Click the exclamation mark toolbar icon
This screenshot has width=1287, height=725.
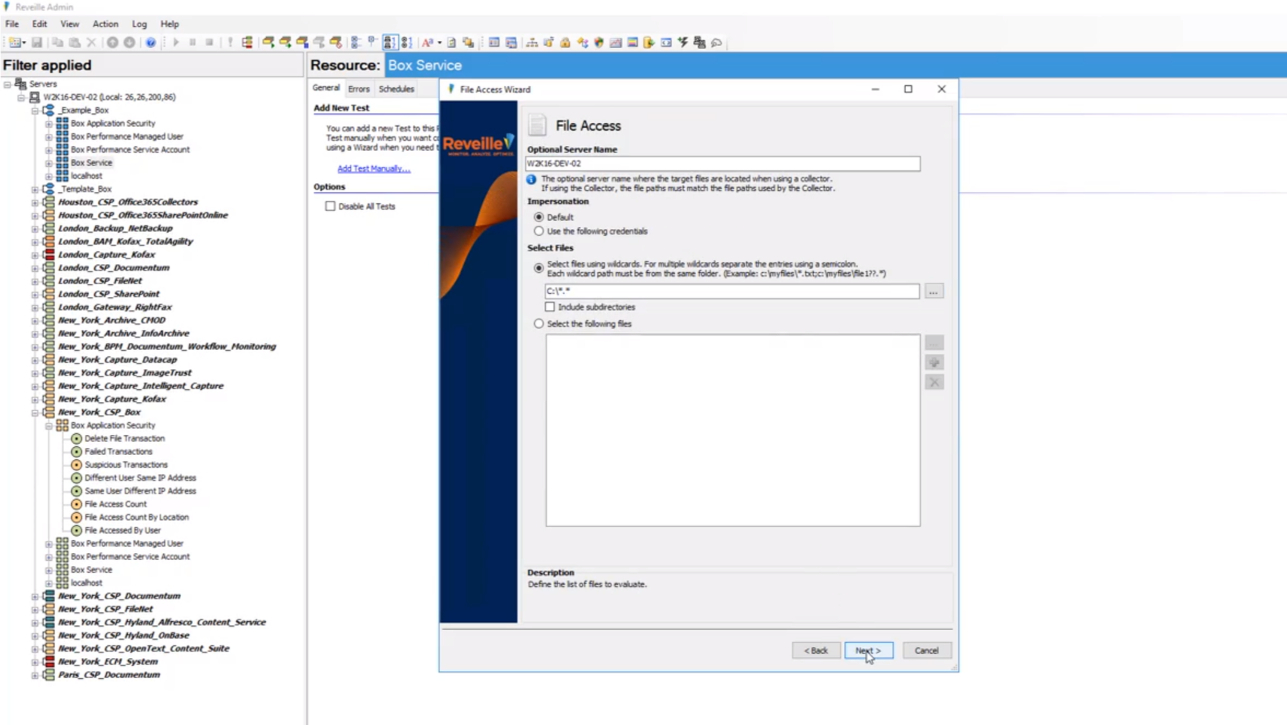[230, 43]
